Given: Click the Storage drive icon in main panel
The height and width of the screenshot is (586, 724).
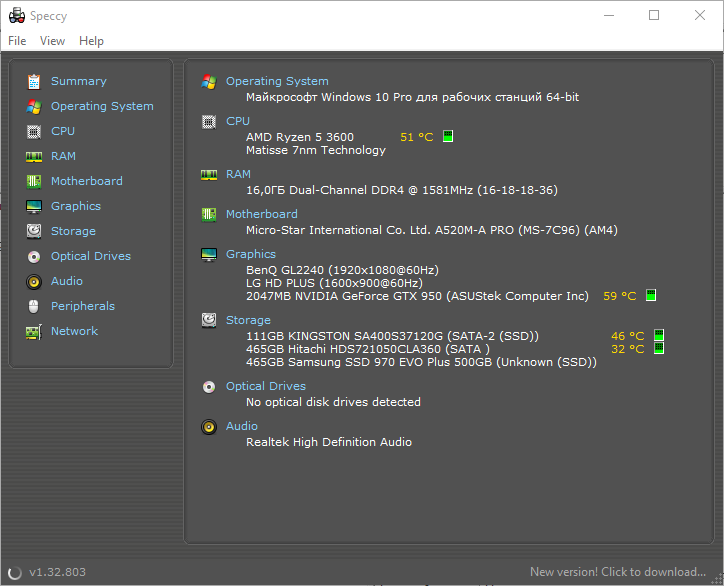Looking at the screenshot, I should point(209,320).
